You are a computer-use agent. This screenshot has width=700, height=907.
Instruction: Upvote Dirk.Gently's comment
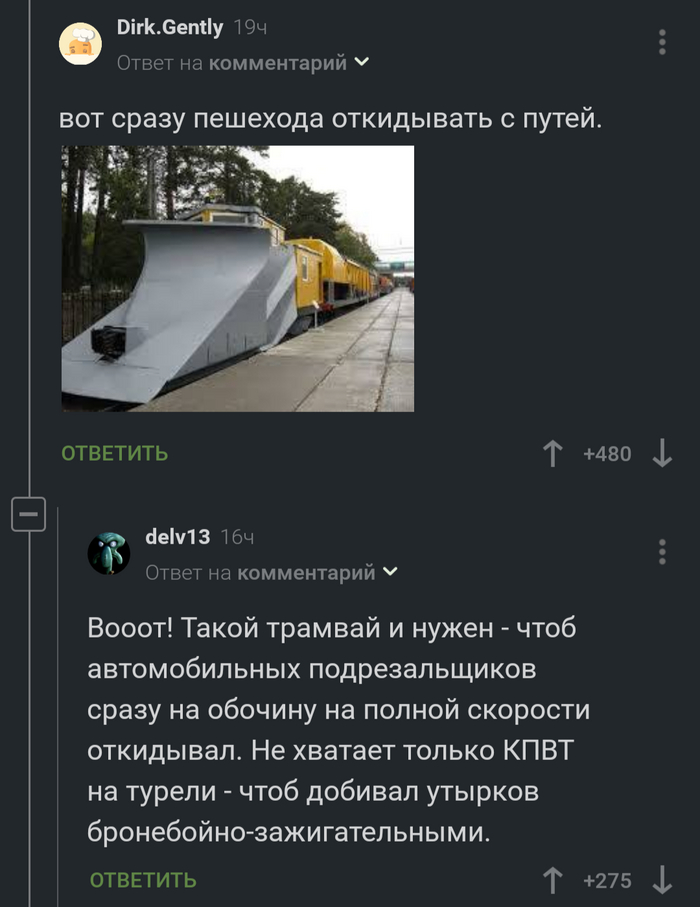pos(552,454)
